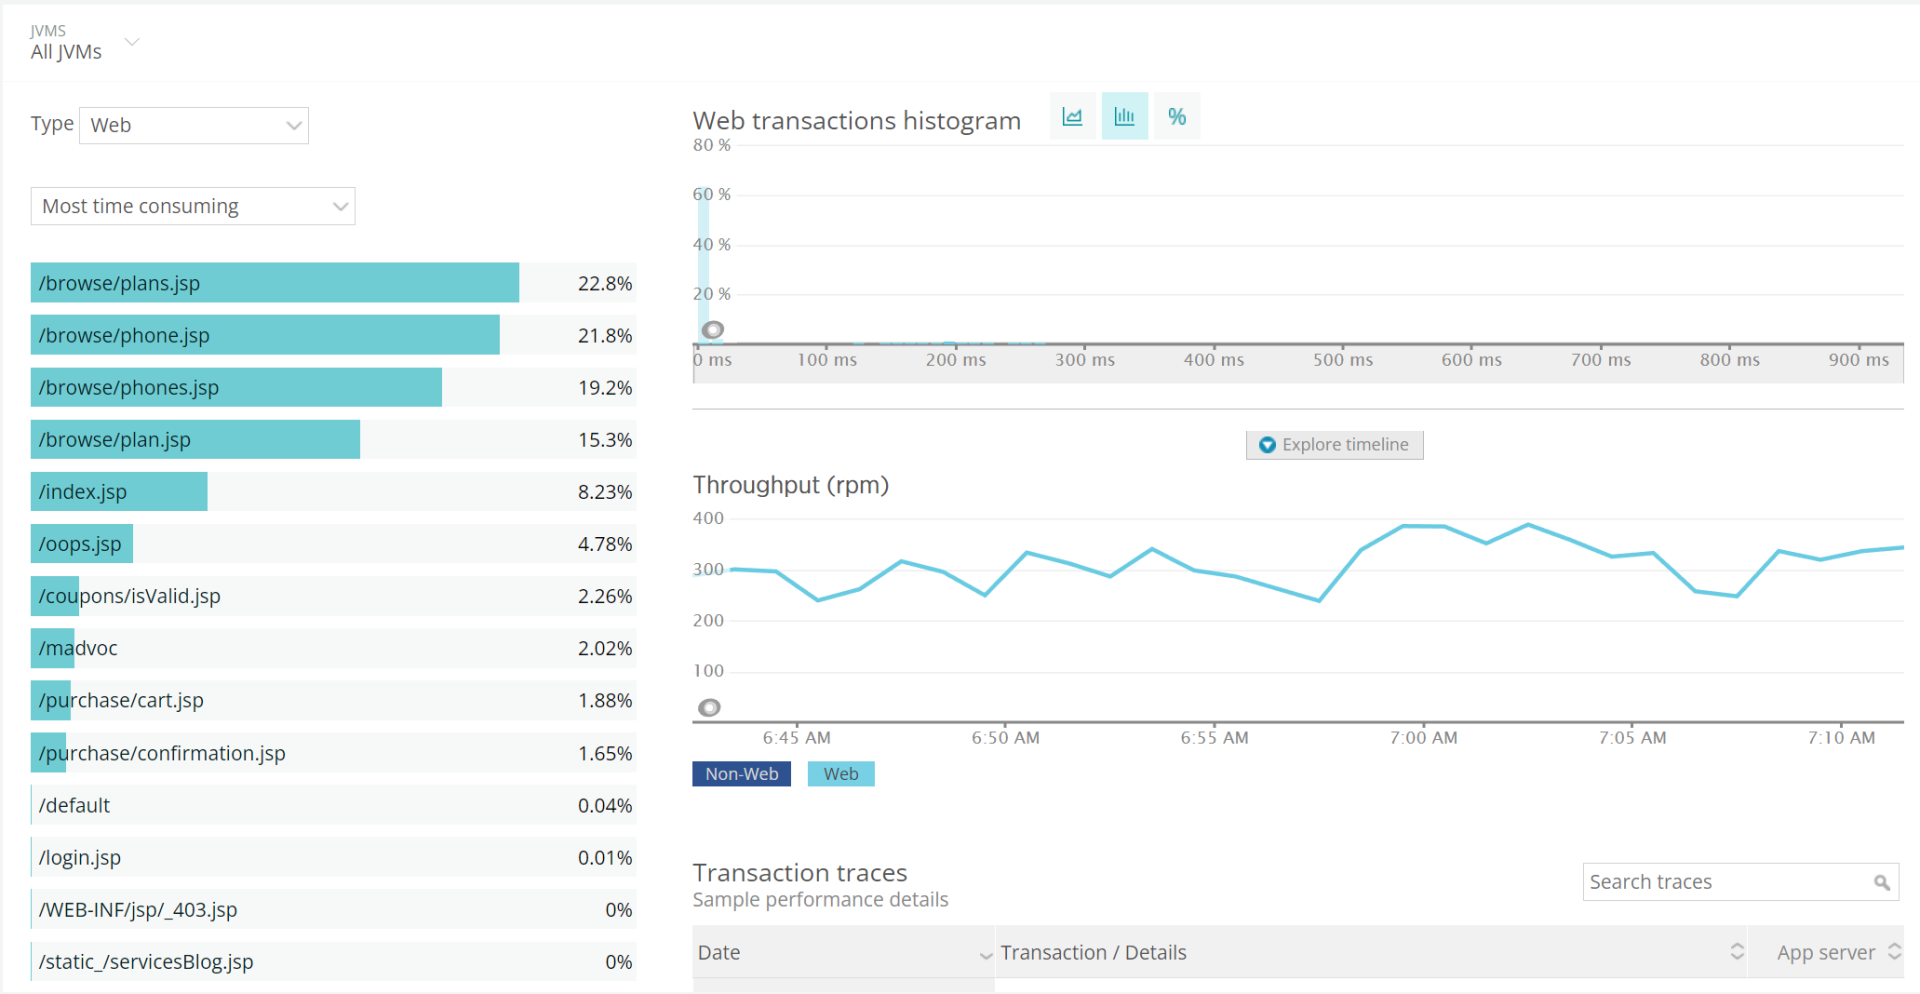
Task: Toggle the Web series legend
Action: [840, 773]
